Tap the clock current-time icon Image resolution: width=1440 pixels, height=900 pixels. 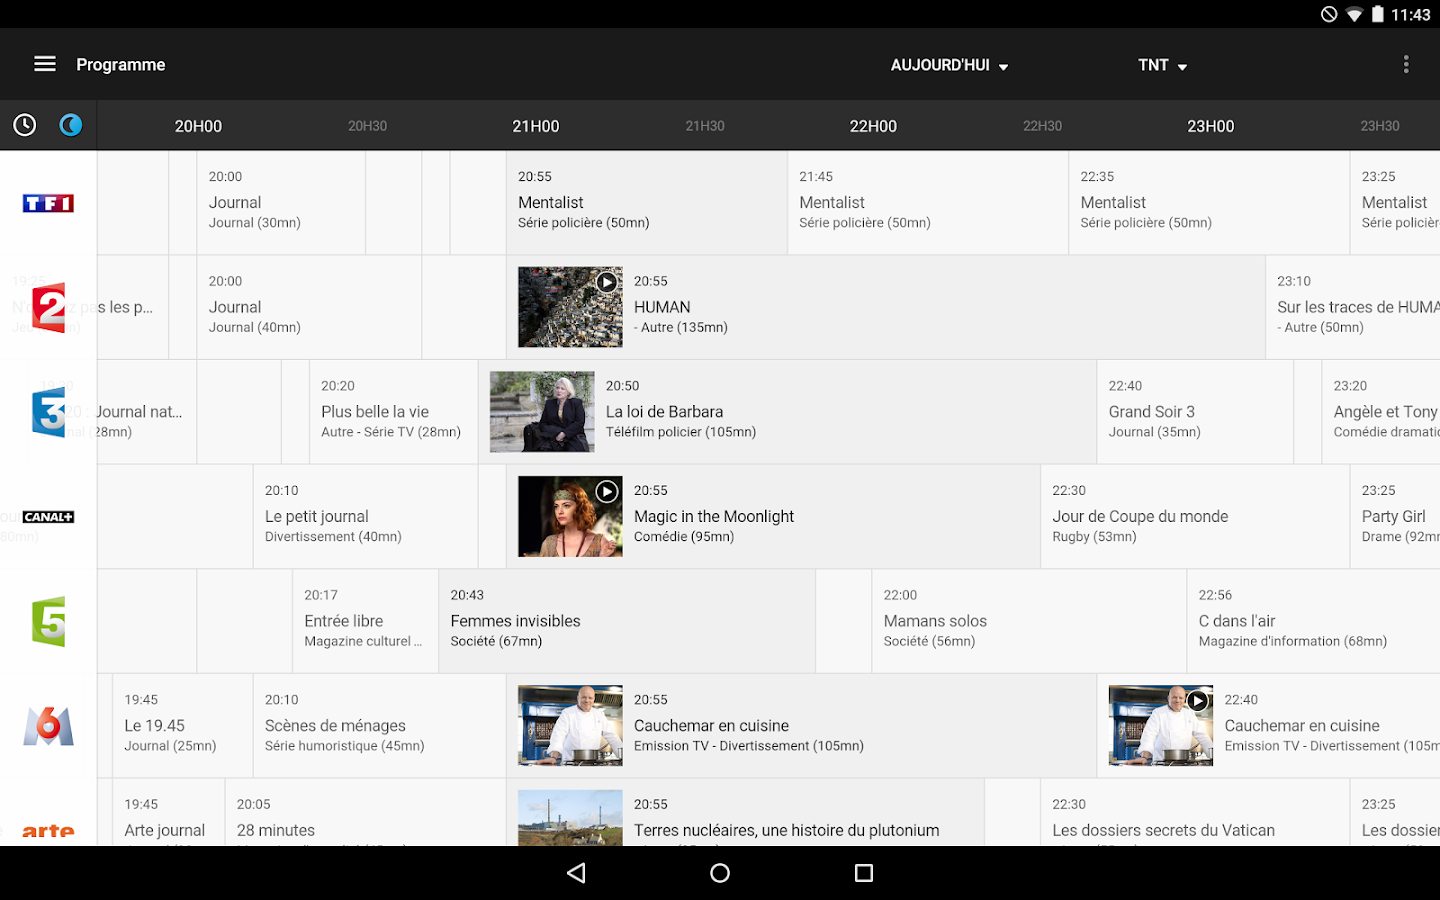[25, 125]
